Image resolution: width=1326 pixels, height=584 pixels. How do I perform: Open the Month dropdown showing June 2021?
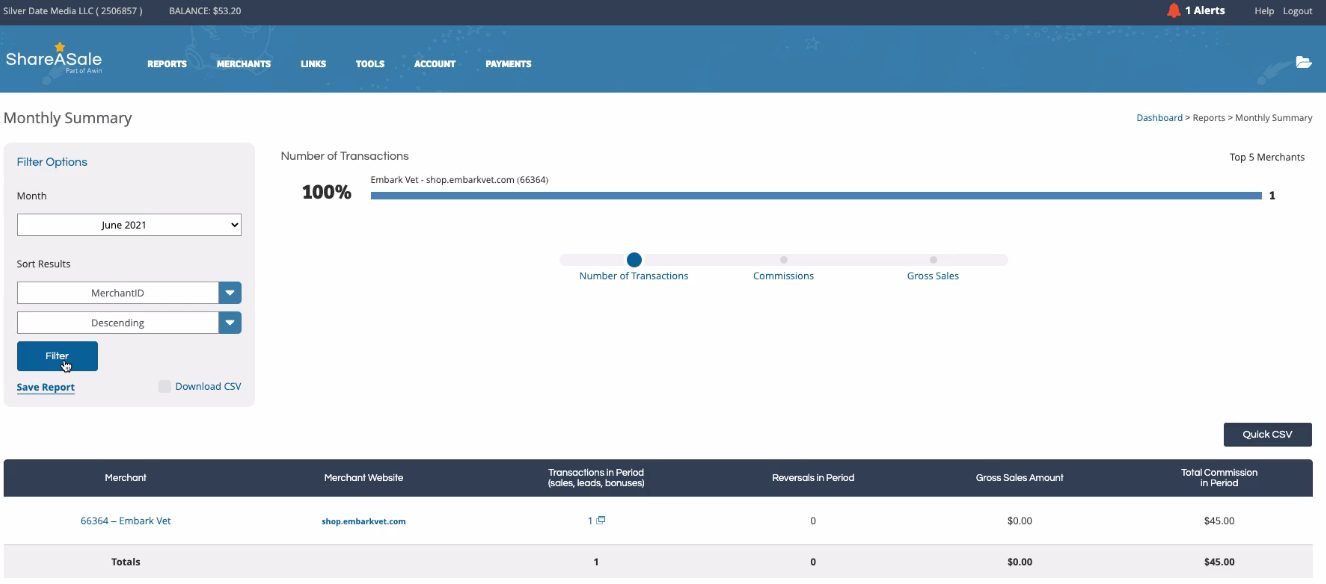129,225
